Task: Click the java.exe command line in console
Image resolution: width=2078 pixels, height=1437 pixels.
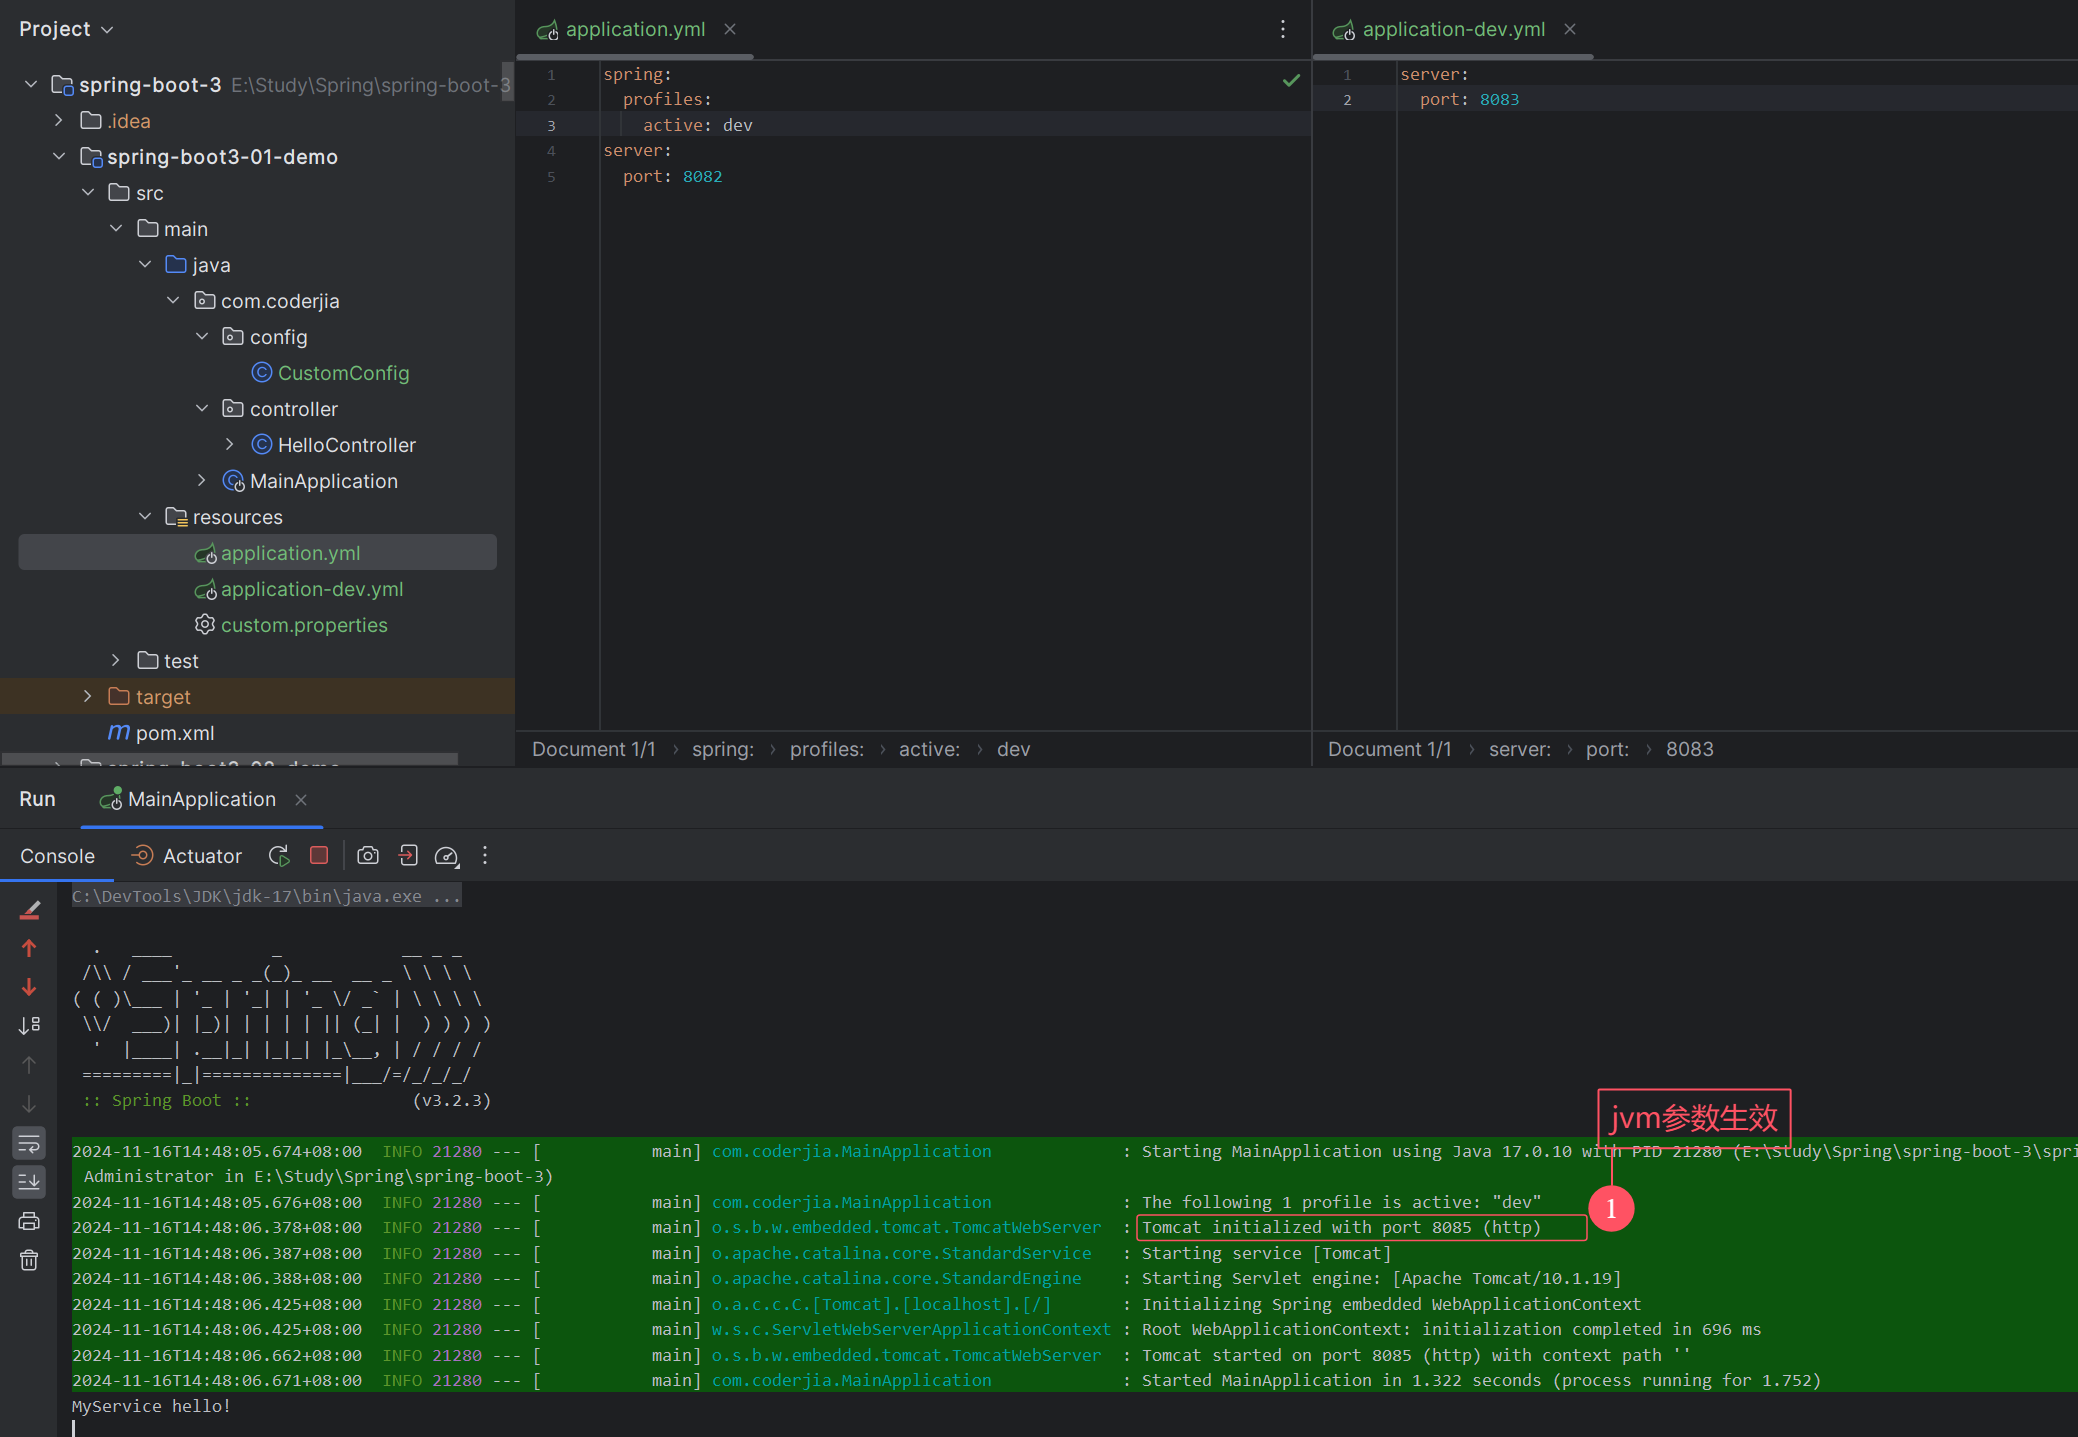Action: tap(266, 896)
